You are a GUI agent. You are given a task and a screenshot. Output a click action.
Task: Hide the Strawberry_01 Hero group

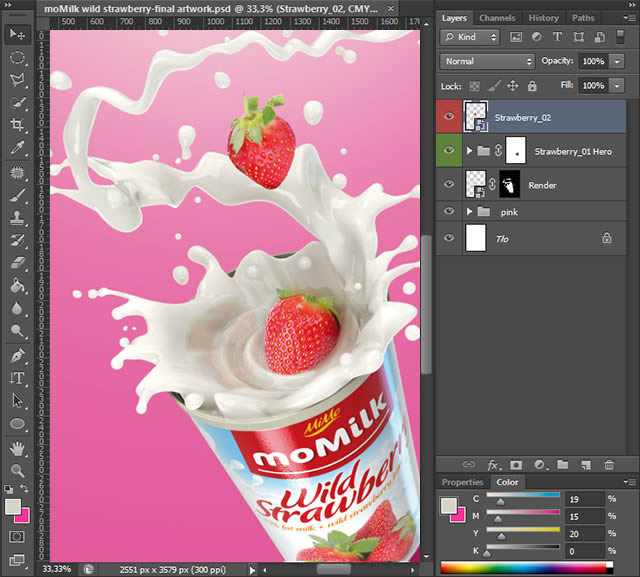tap(449, 150)
